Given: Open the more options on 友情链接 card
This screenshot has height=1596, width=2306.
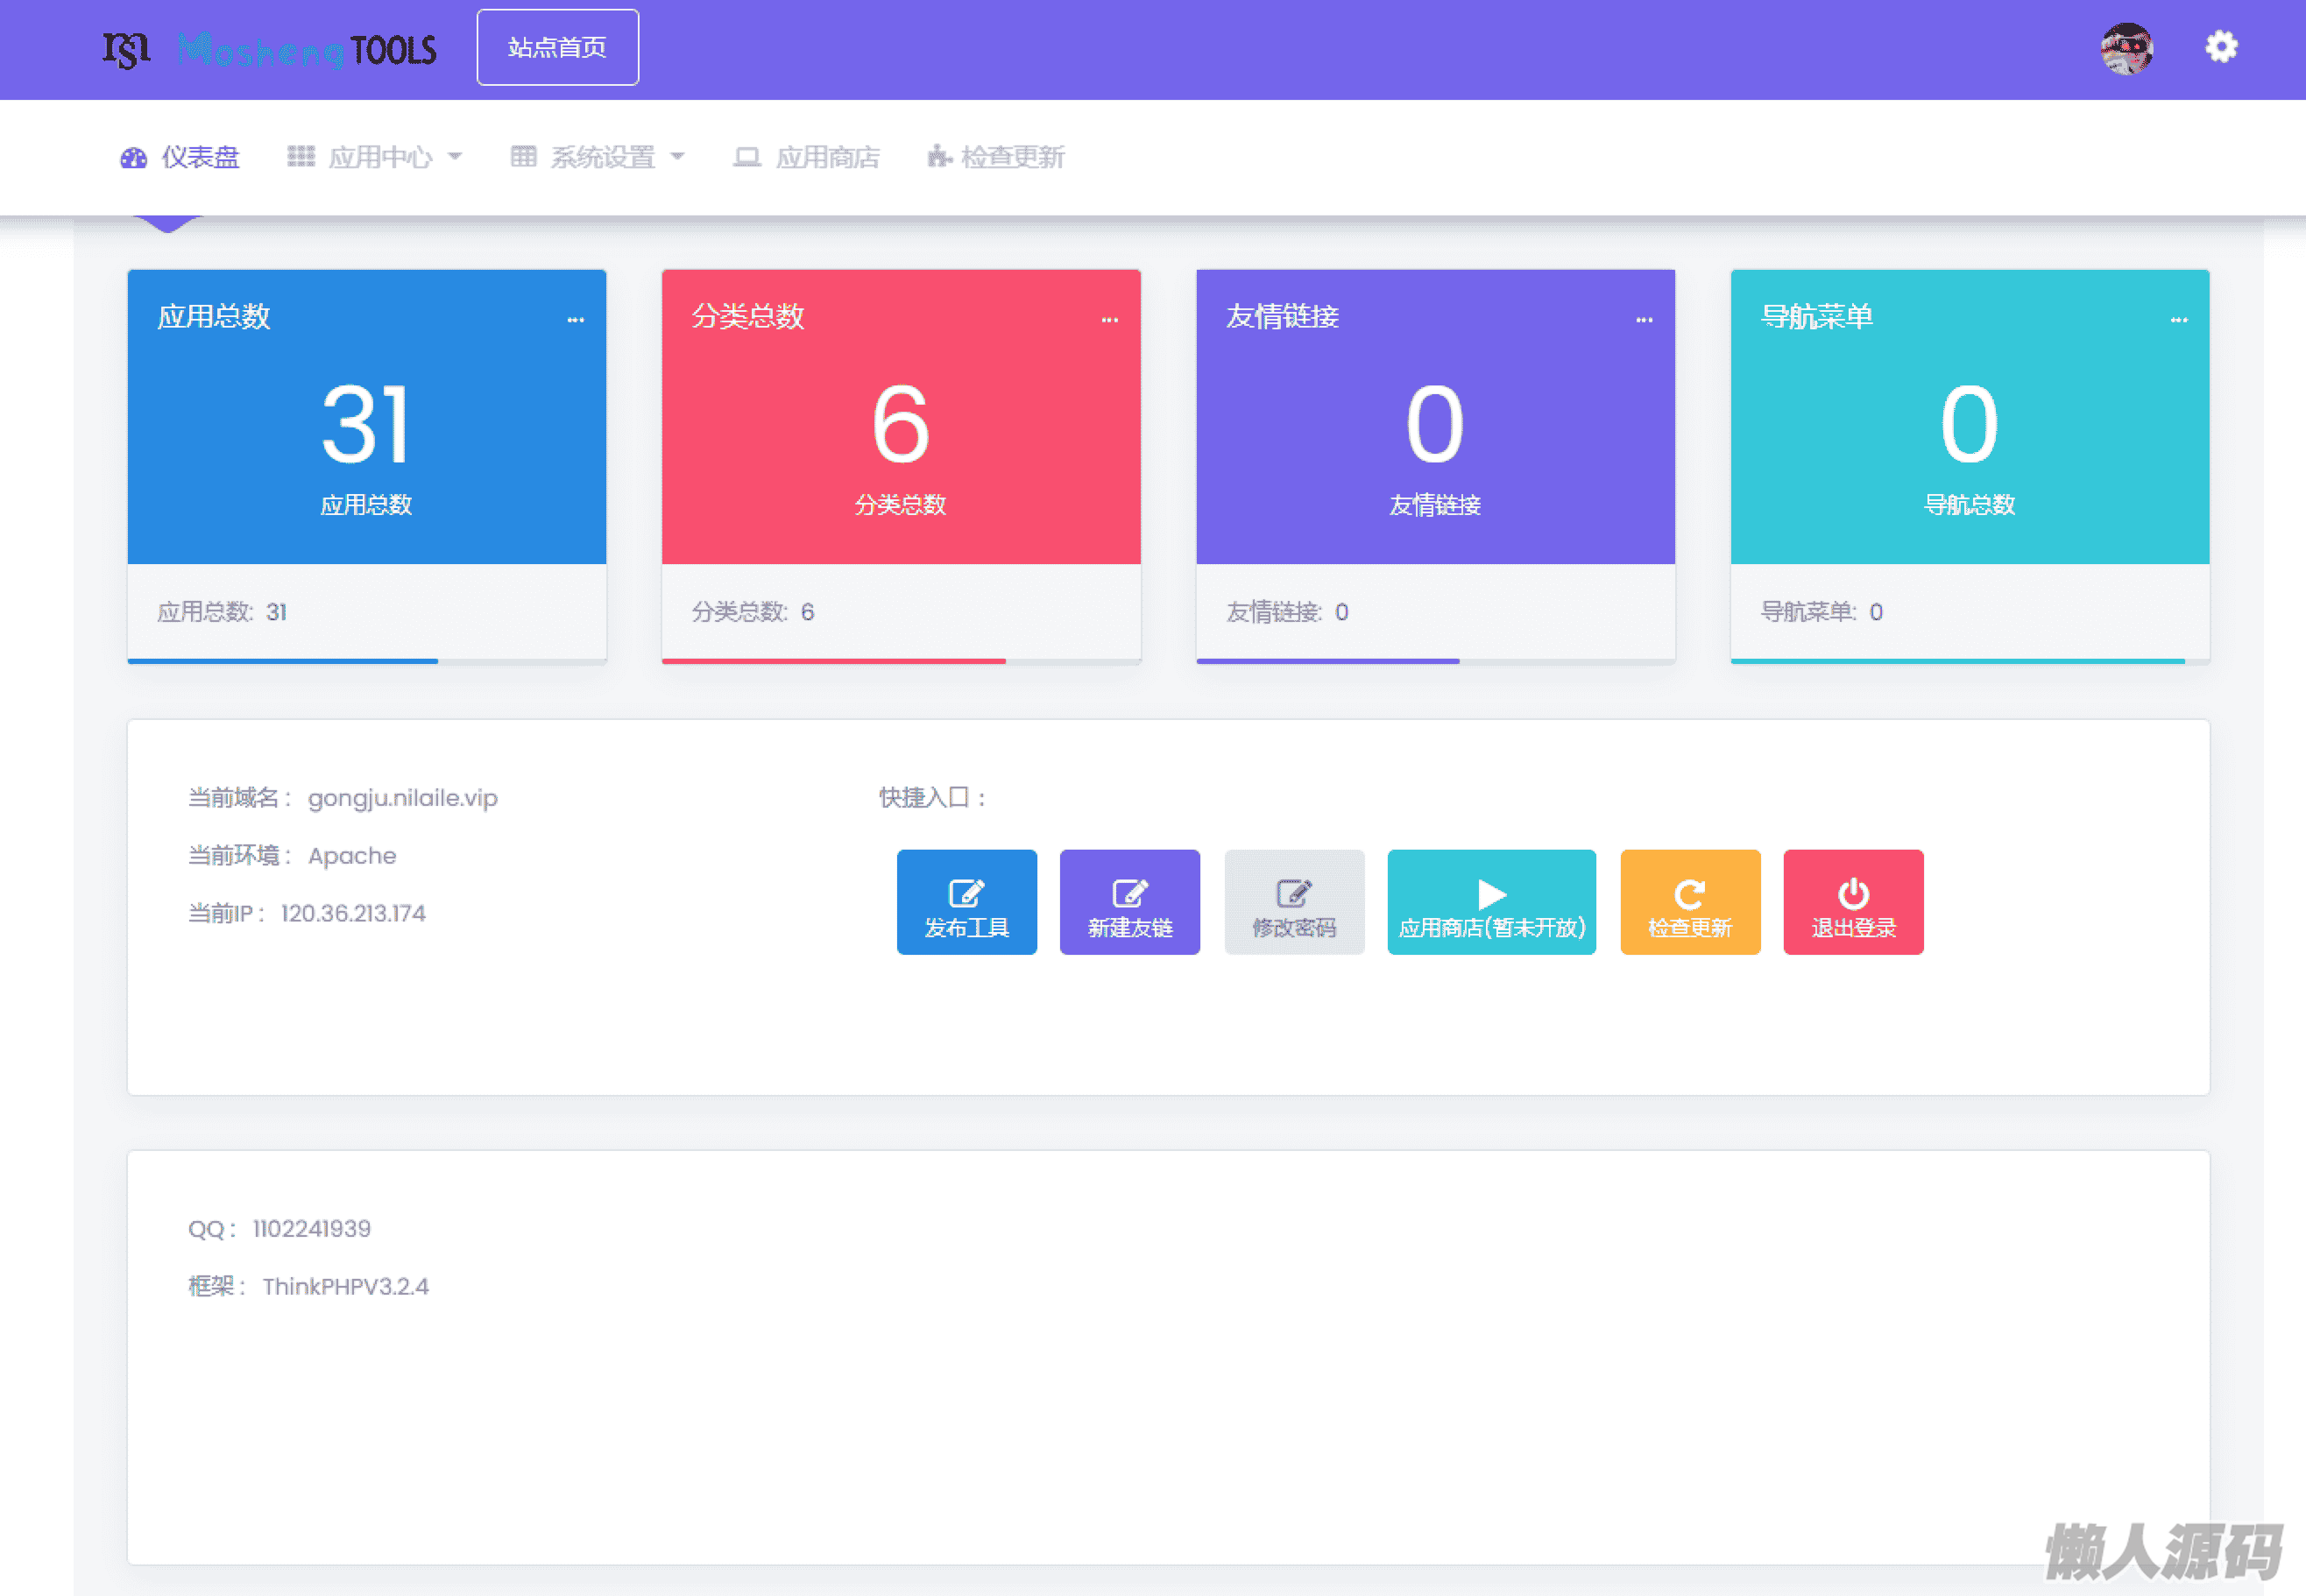Looking at the screenshot, I should click(1644, 320).
